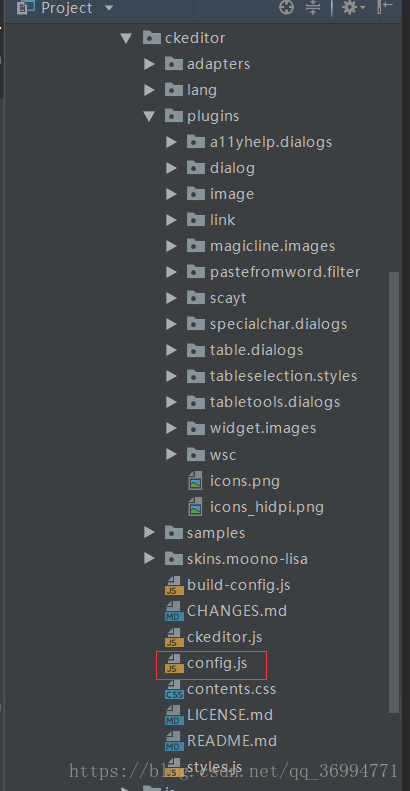
Task: Select the link folder name
Action: [222, 220]
